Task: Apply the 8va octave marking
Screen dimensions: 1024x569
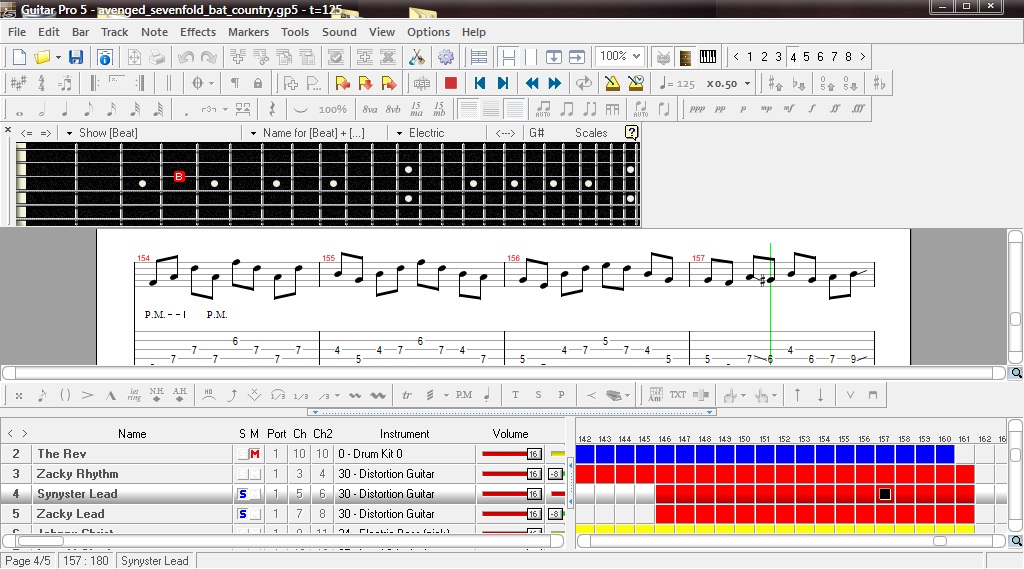Action: 370,109
